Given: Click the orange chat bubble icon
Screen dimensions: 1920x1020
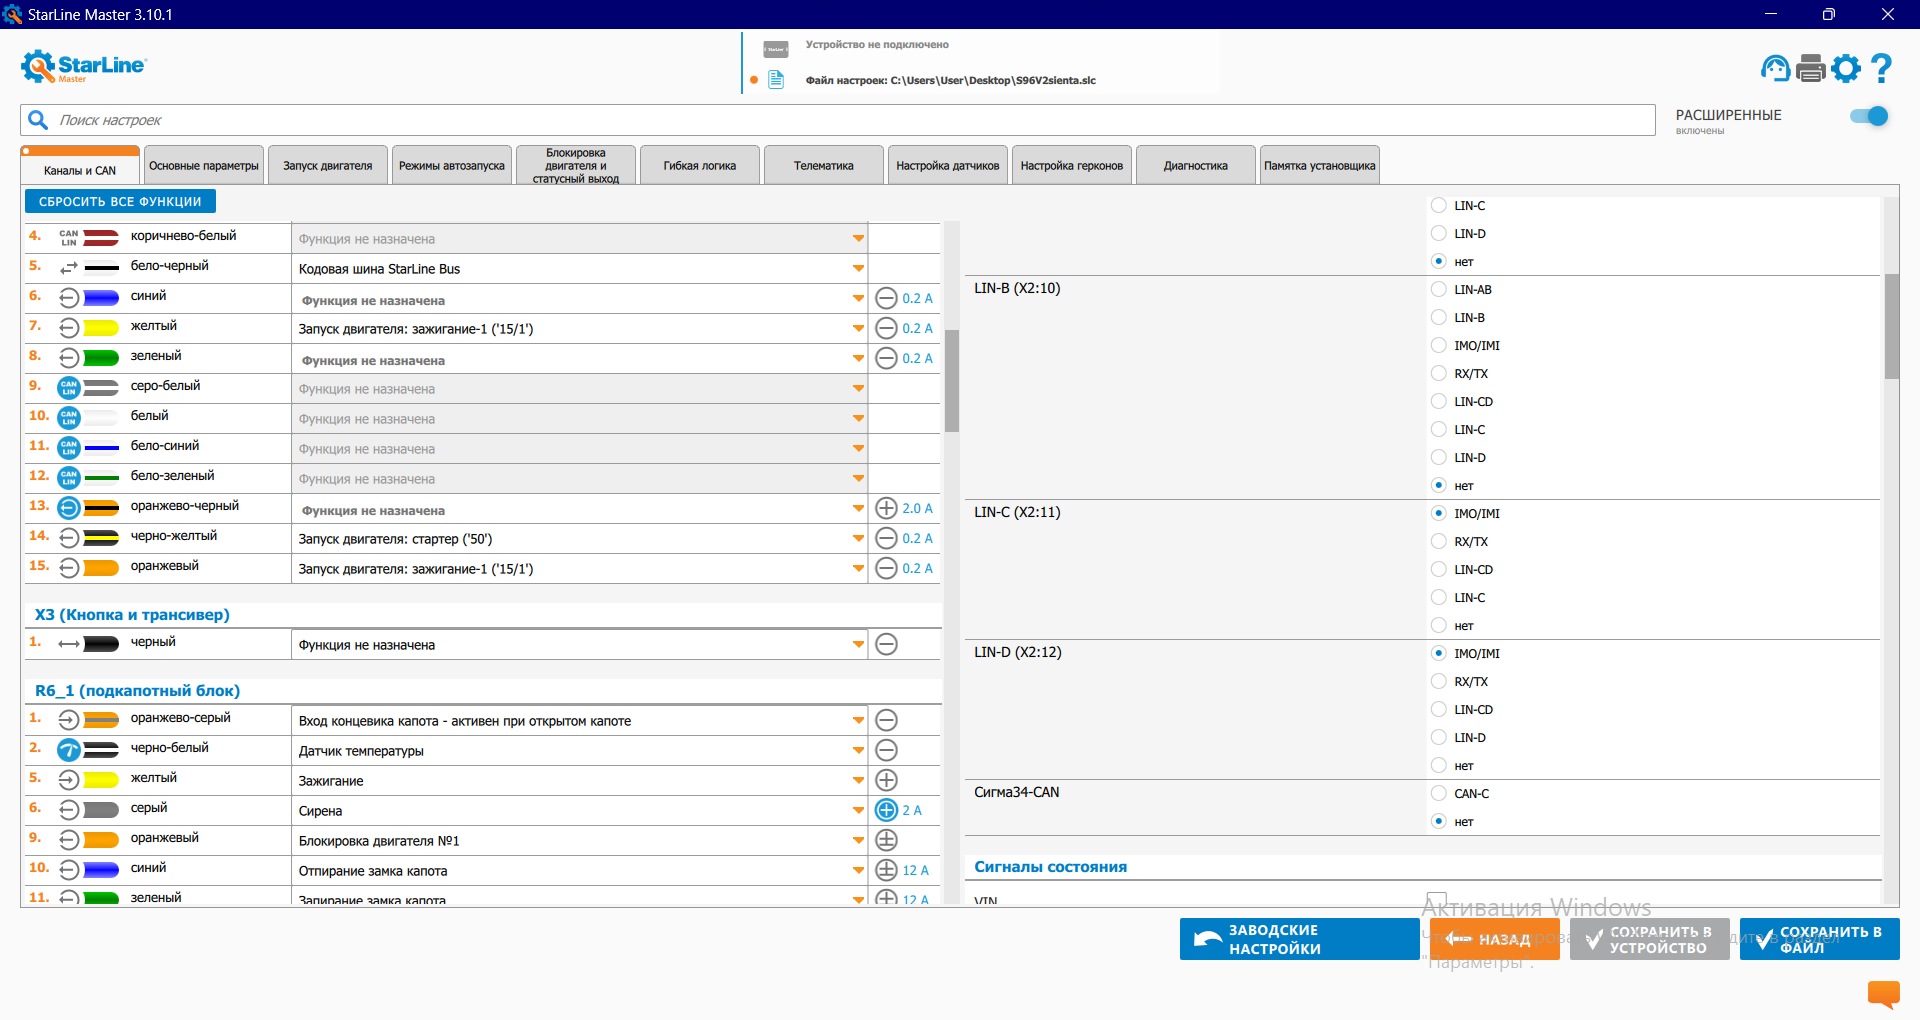Looking at the screenshot, I should 1883,993.
